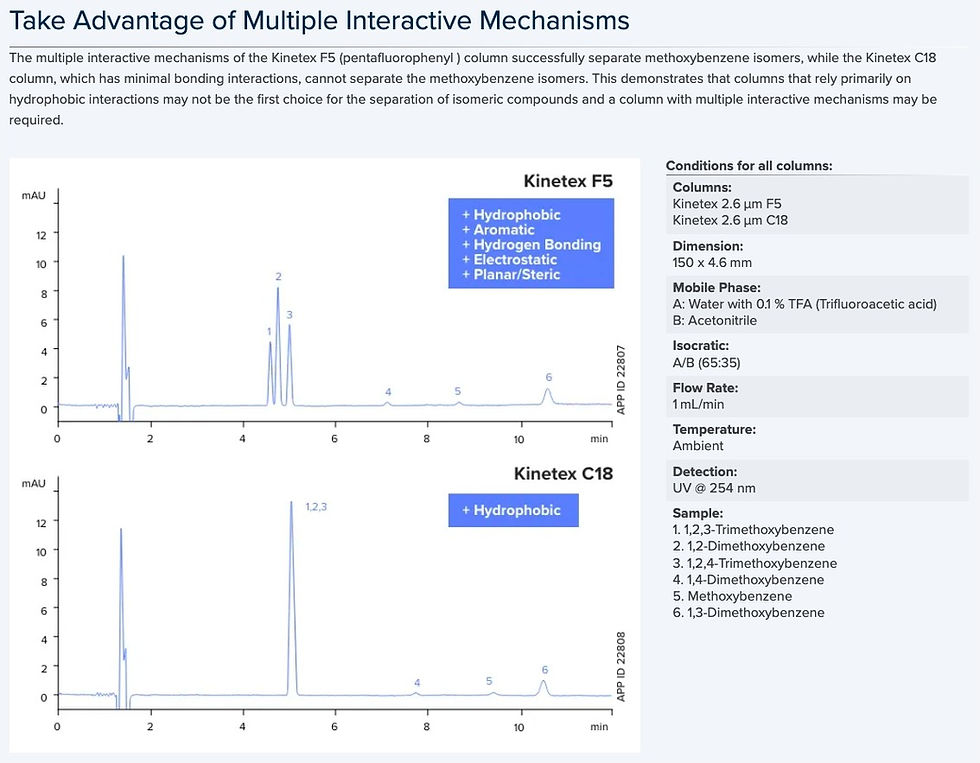Click 'A: Water with 0.1 % TFA' line
This screenshot has width=980, height=763.
[x=804, y=304]
